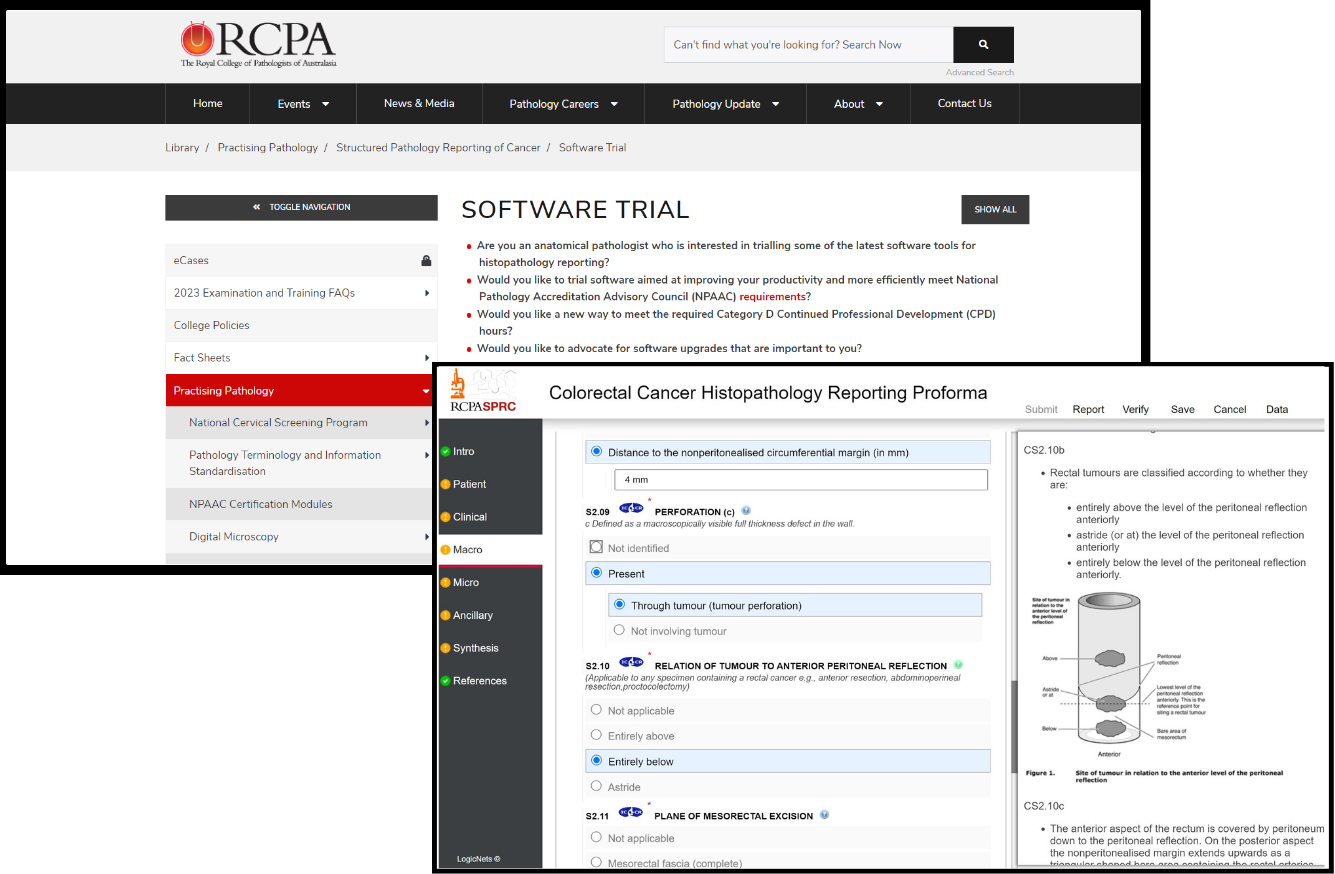The height and width of the screenshot is (874, 1335).
Task: Click the Toggle Navigation button
Action: tap(301, 207)
